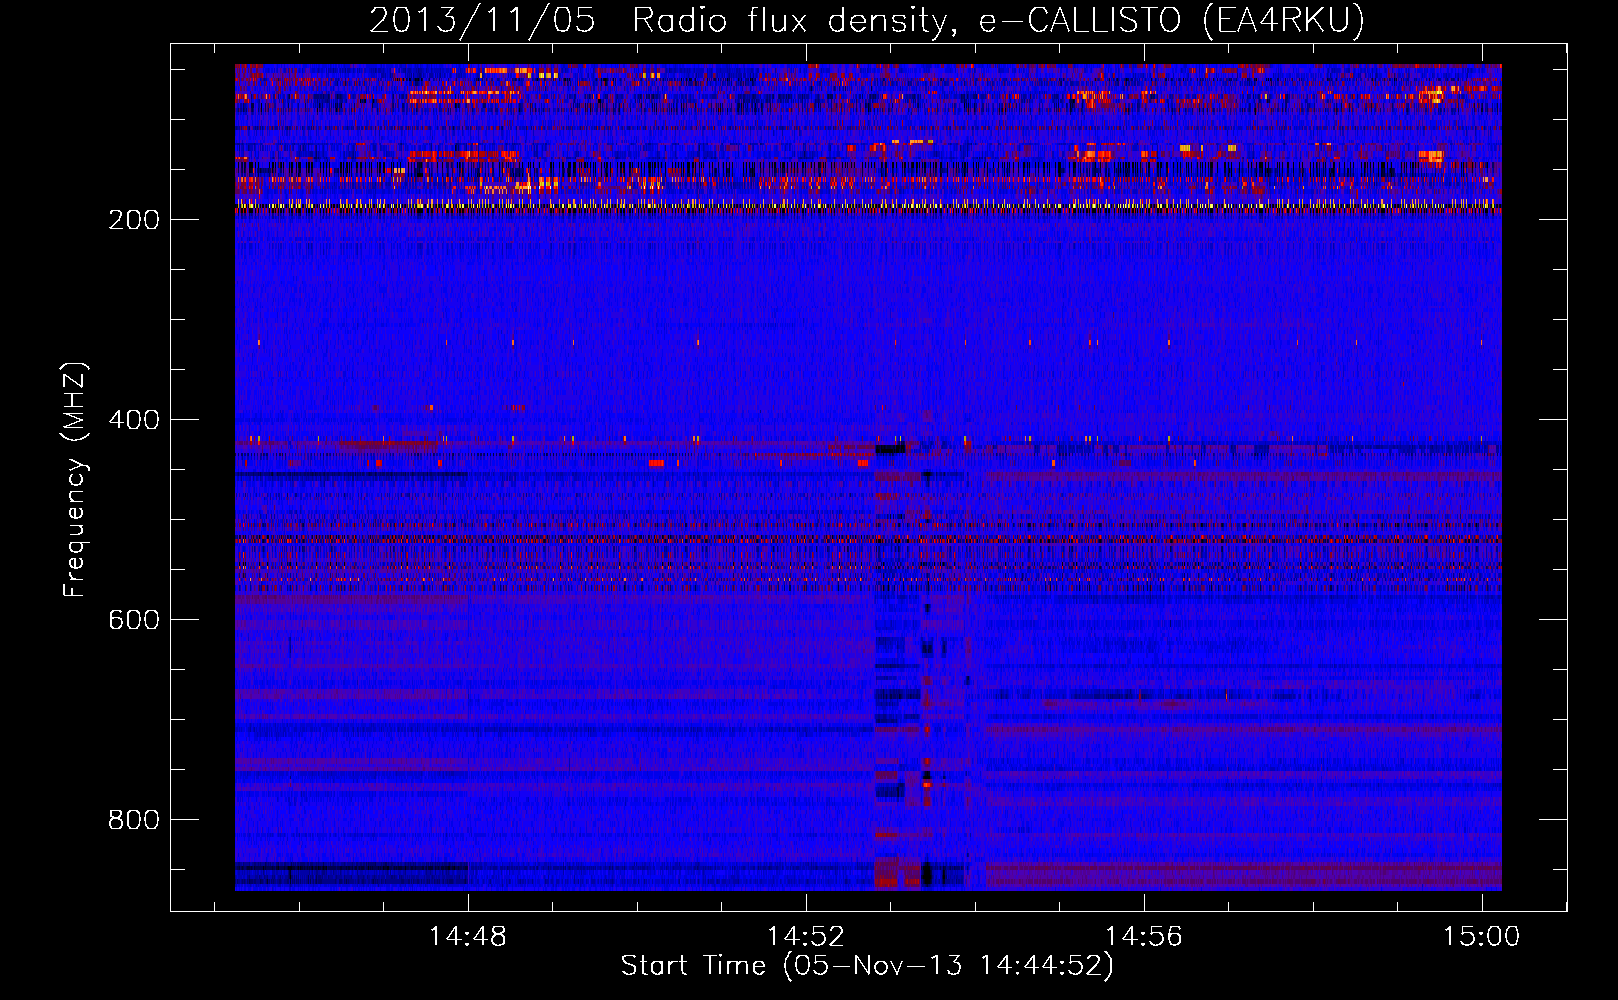Click the "Start Time (05-Nov-13 14:44:52)" label

point(867,966)
